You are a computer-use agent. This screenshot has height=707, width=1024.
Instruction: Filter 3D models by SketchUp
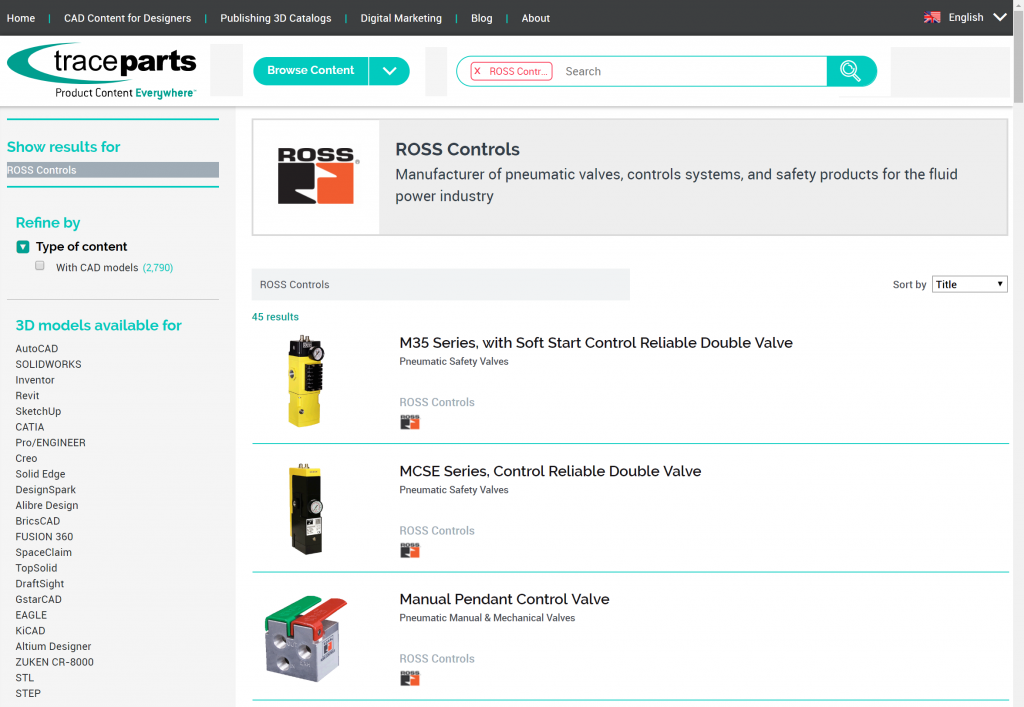[38, 411]
